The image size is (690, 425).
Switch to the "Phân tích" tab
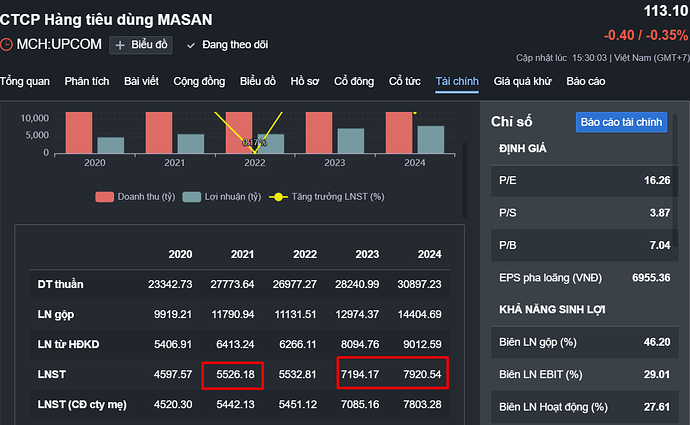pyautogui.click(x=86, y=80)
